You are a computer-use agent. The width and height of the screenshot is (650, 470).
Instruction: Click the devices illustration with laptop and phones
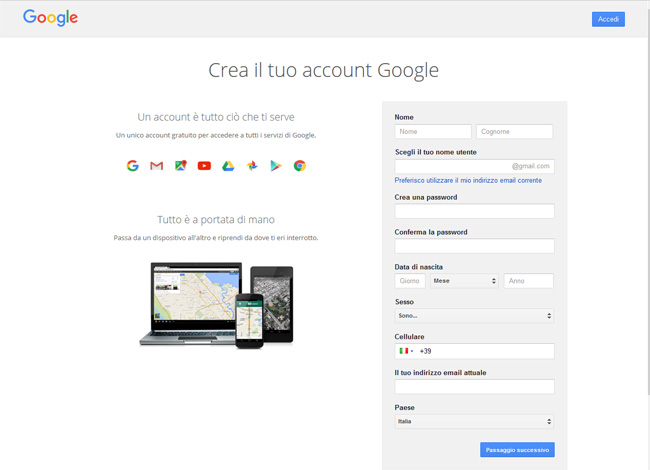pos(216,305)
